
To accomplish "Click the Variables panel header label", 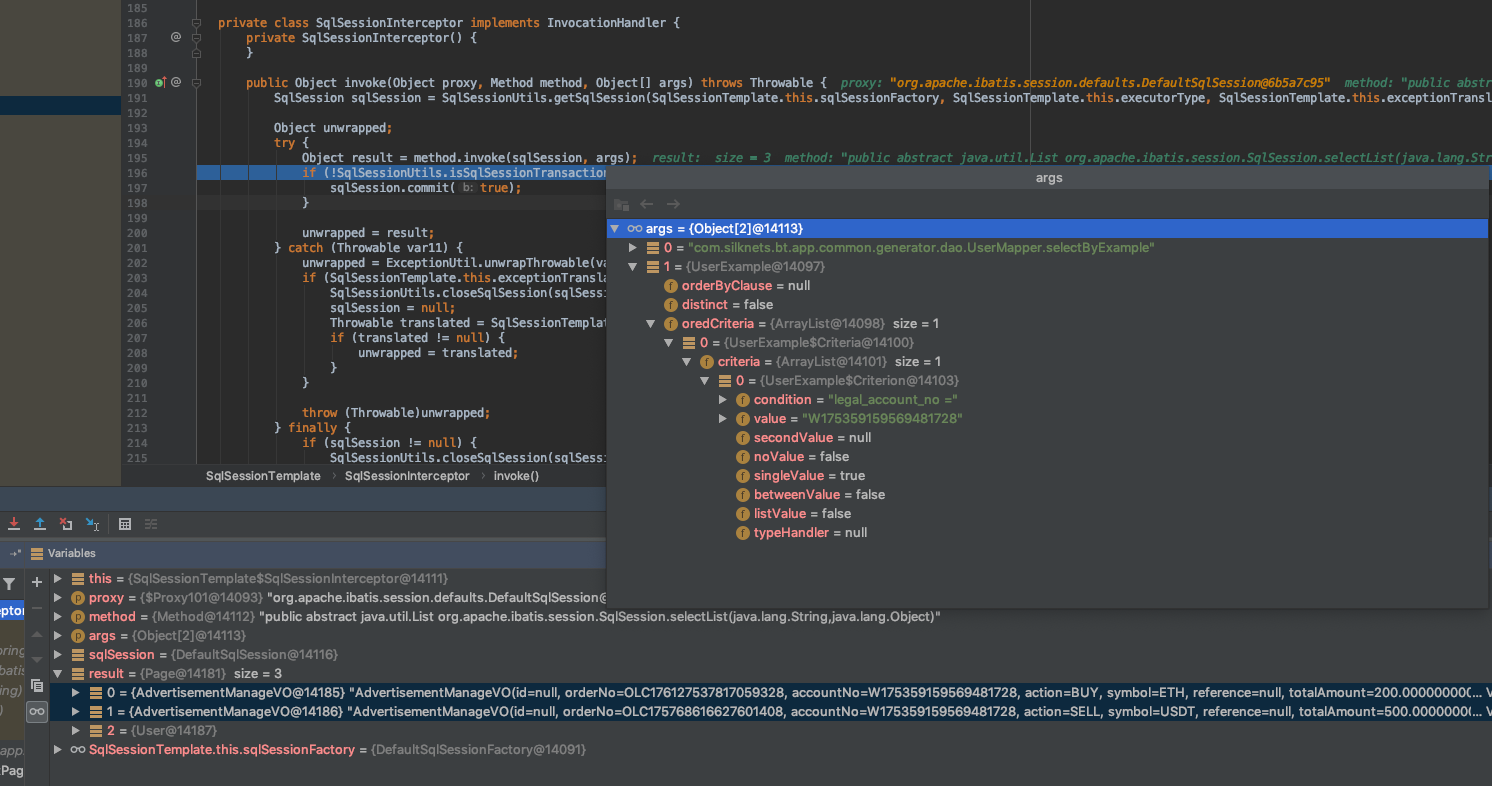I will tap(72, 553).
